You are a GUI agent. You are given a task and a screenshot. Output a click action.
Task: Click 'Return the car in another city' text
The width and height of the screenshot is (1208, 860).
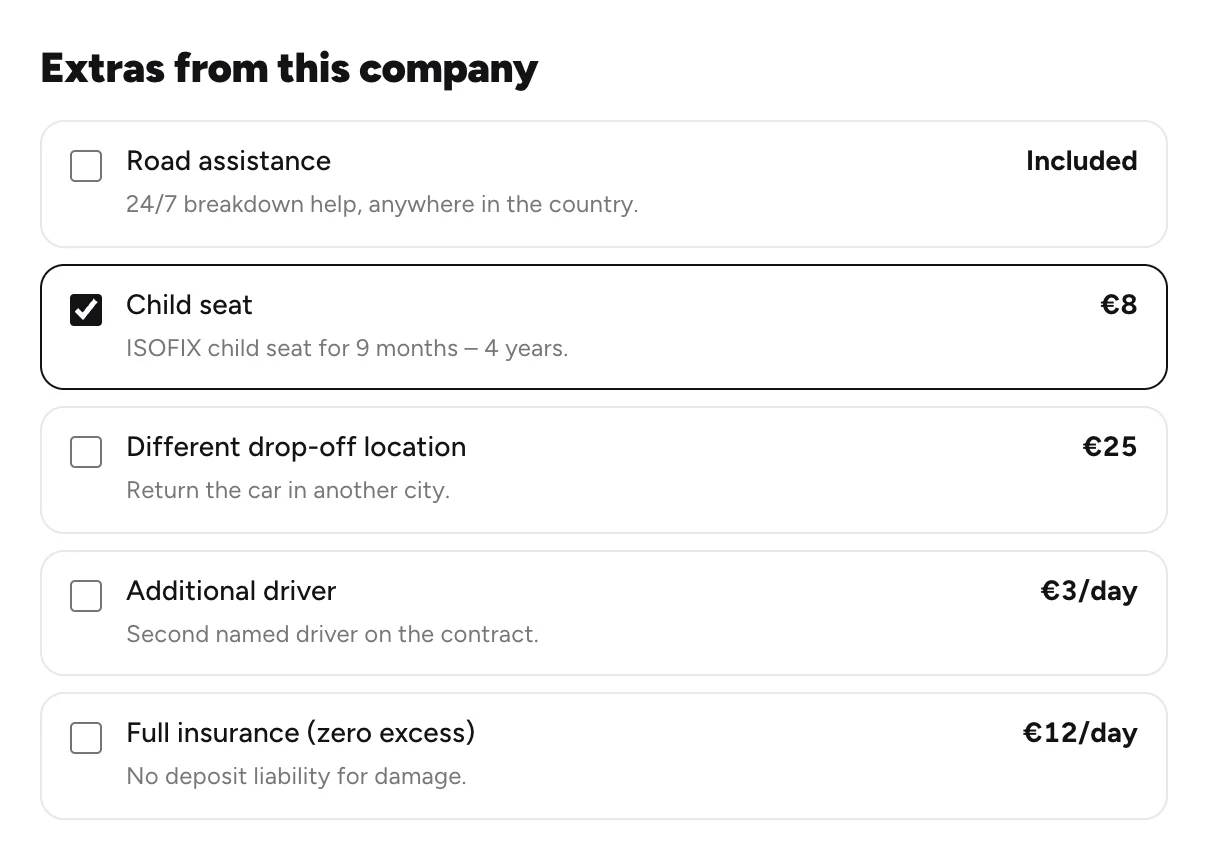pos(288,491)
